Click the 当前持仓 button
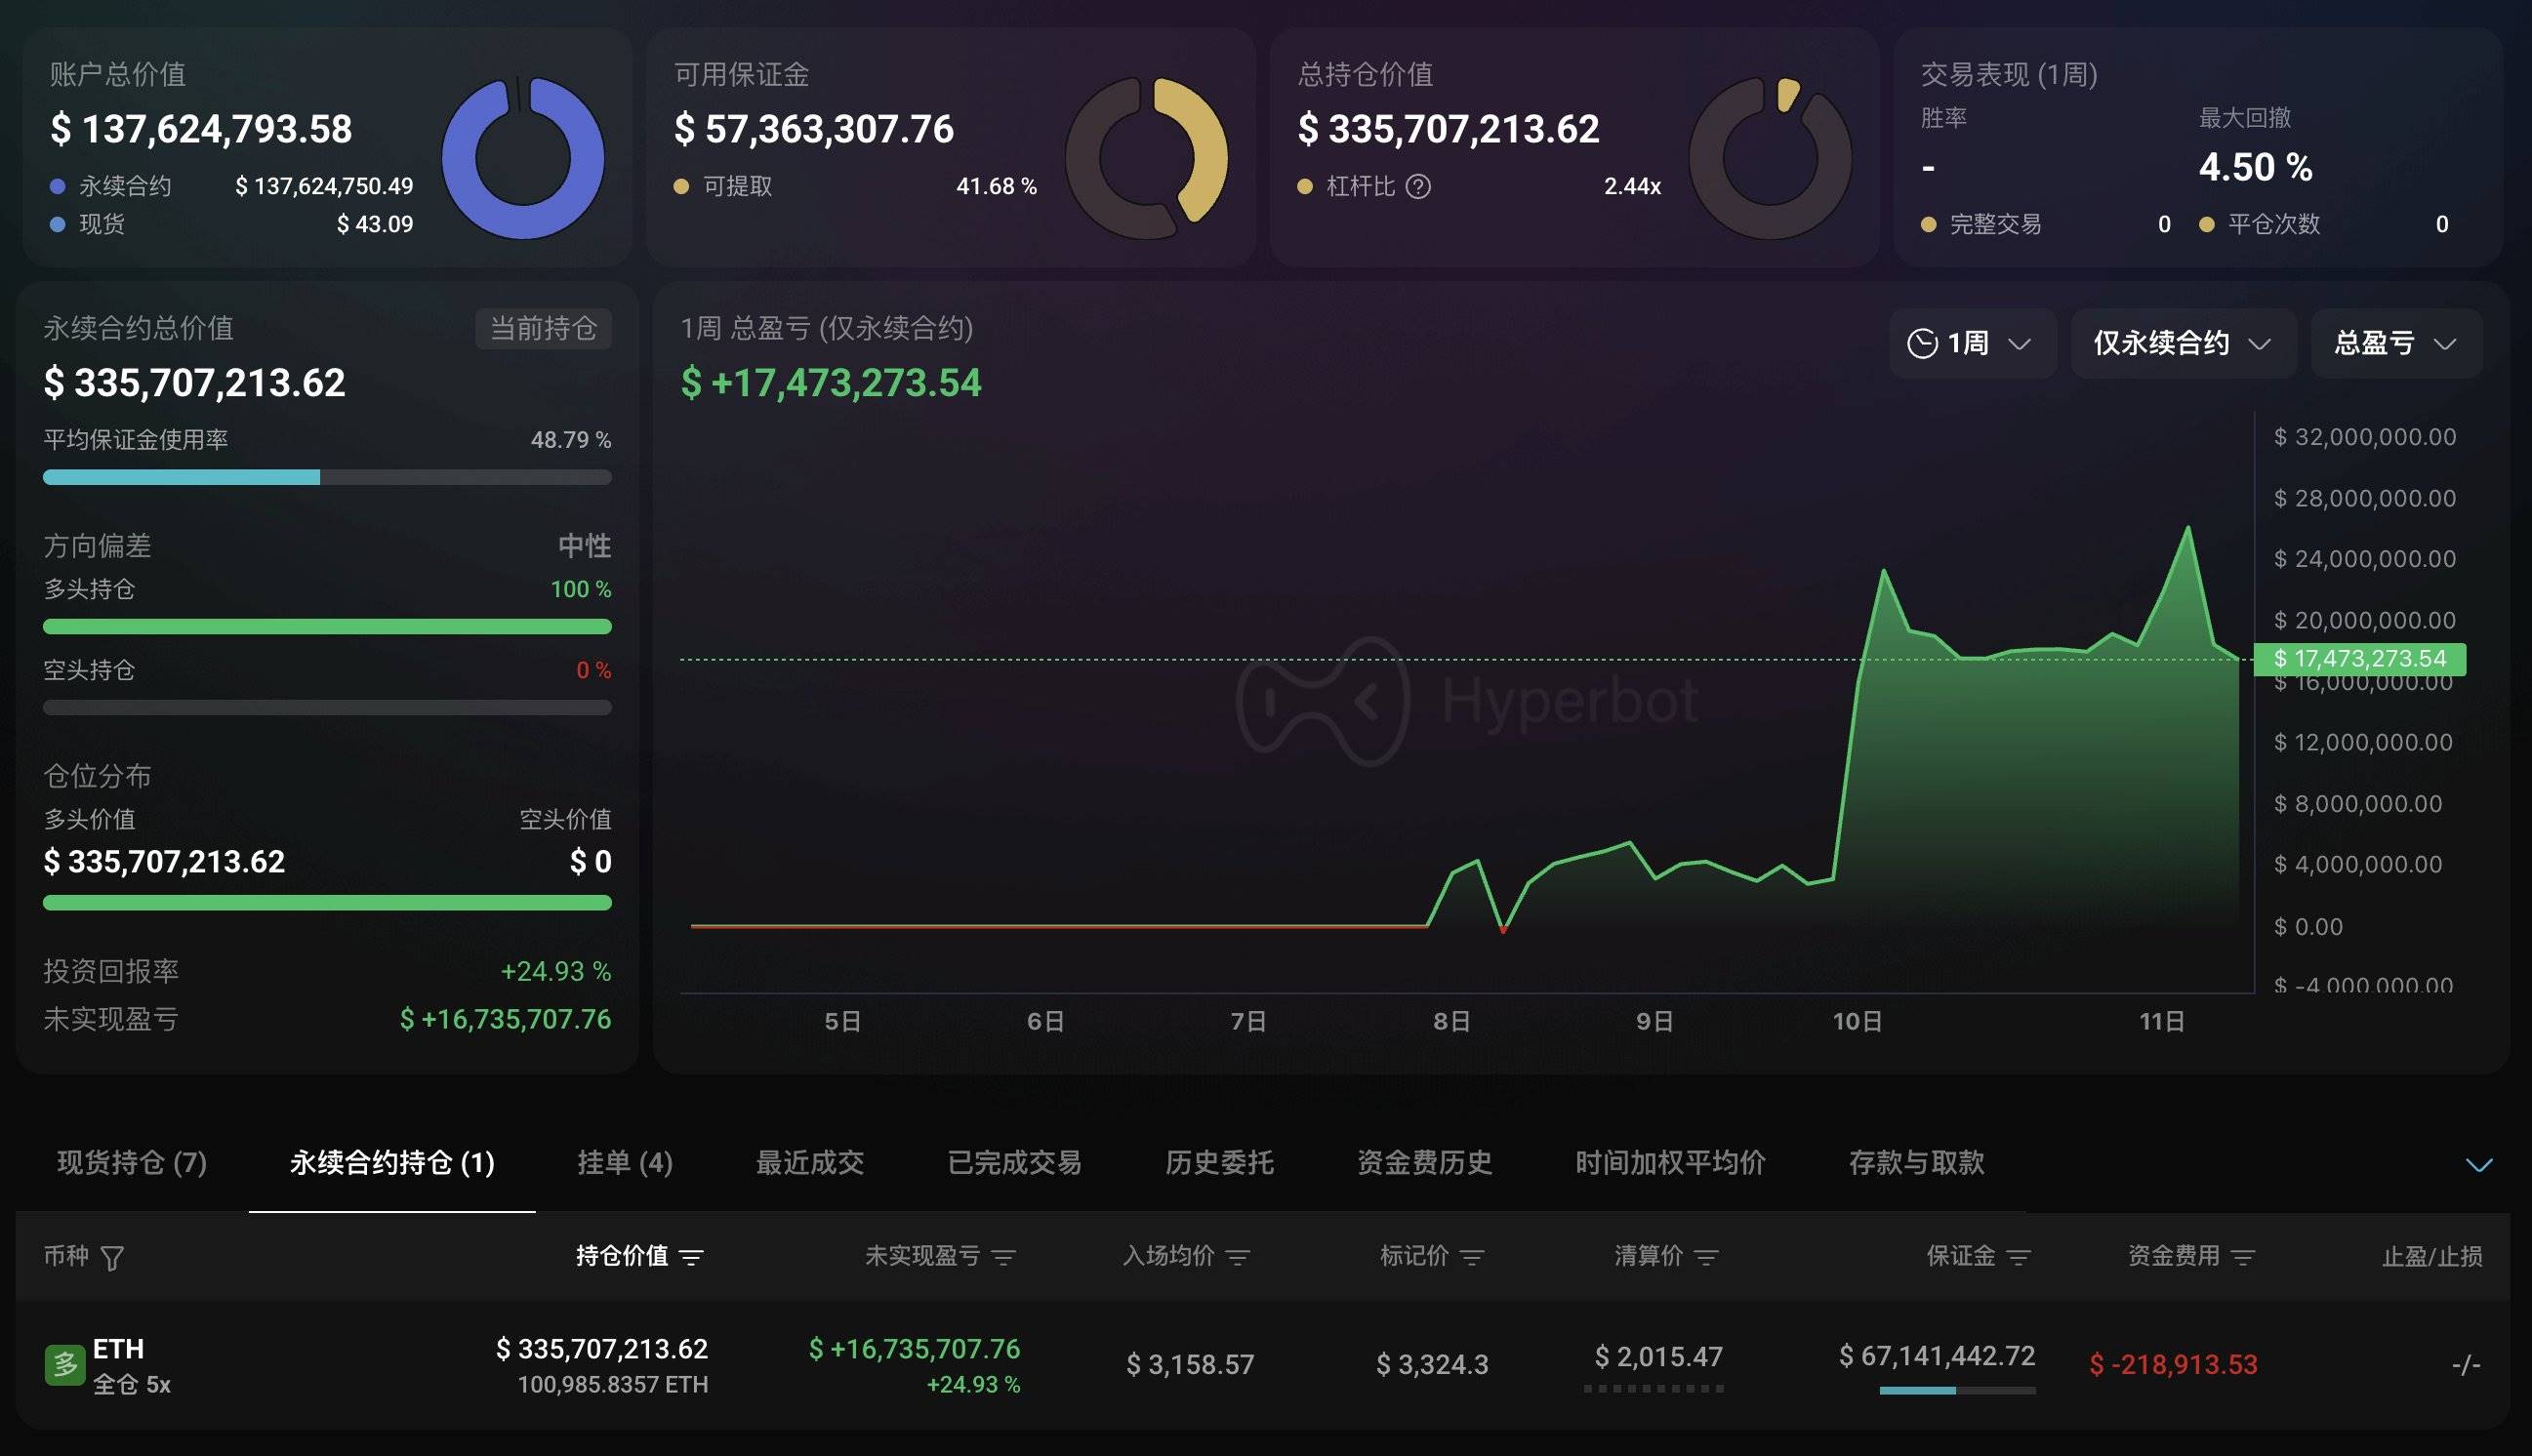2532x1456 pixels. (543, 329)
